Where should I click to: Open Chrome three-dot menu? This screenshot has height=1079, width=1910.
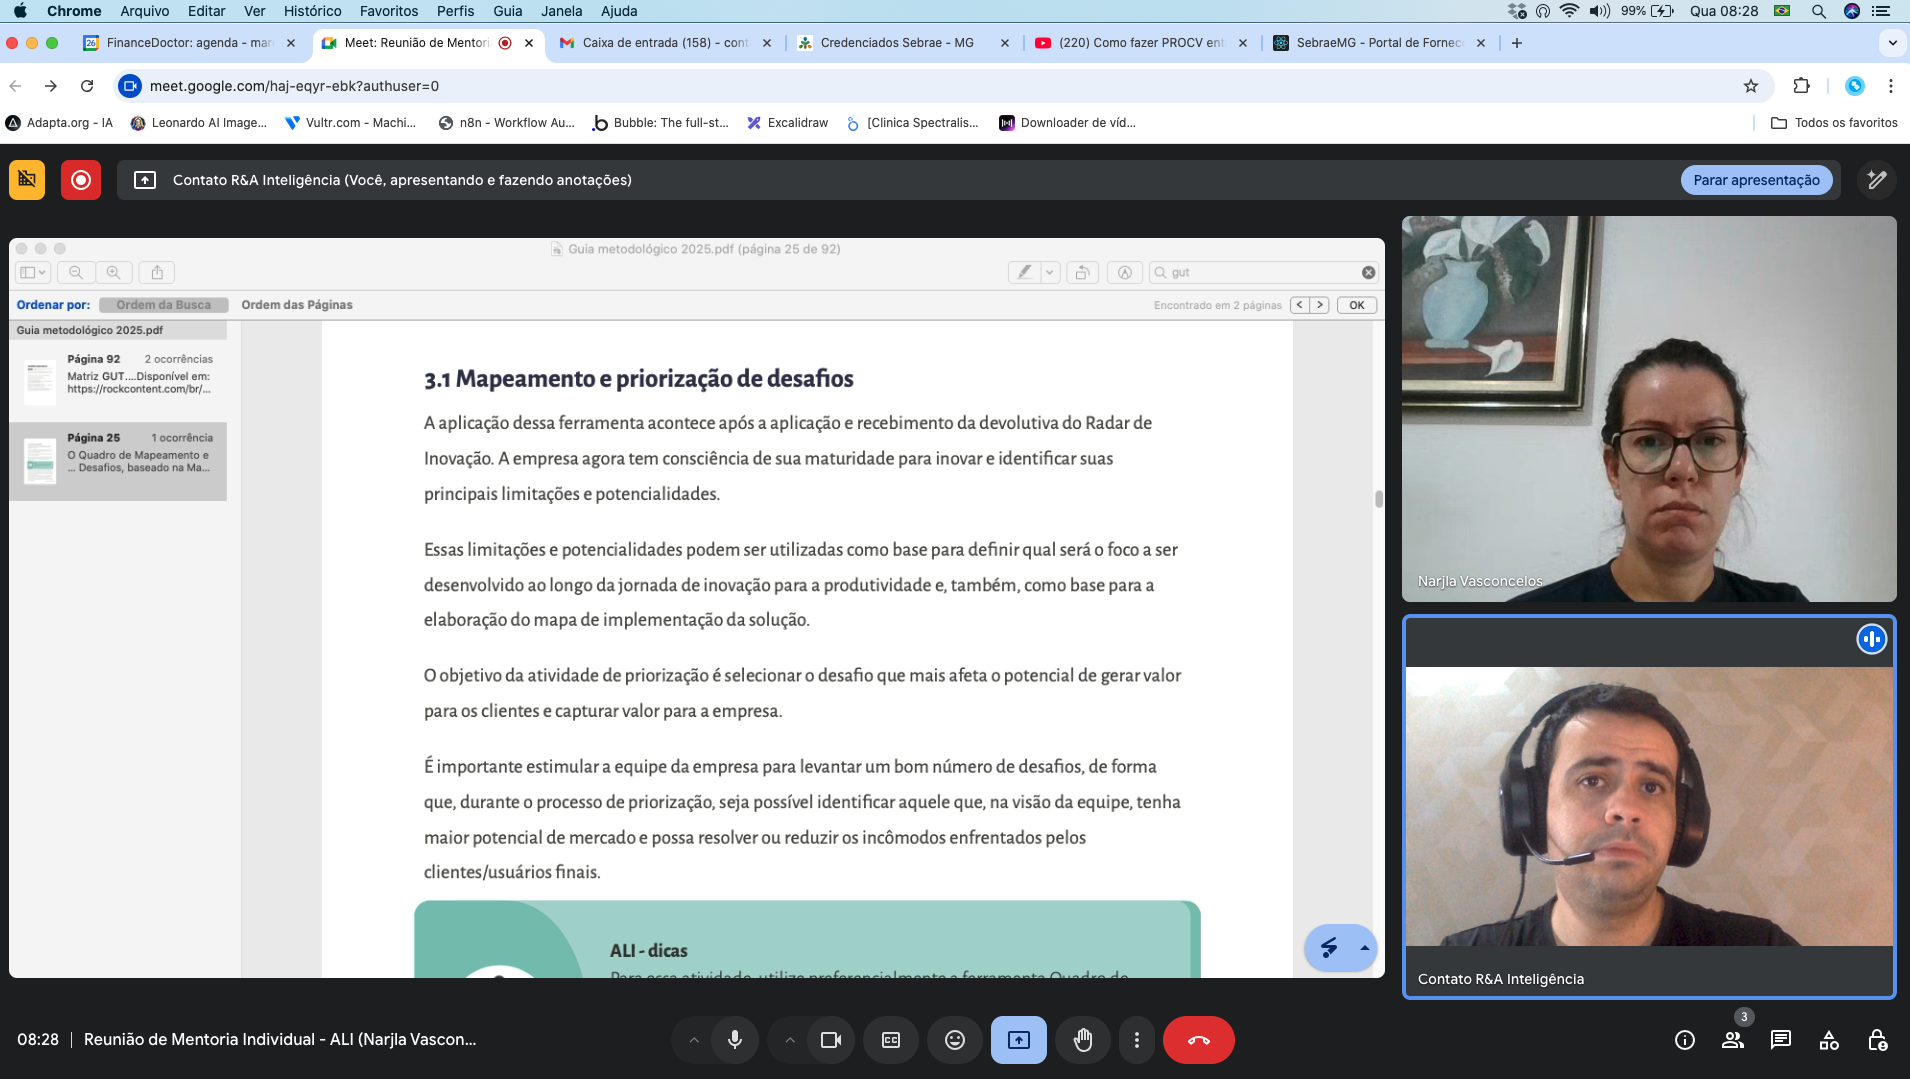click(x=1891, y=86)
